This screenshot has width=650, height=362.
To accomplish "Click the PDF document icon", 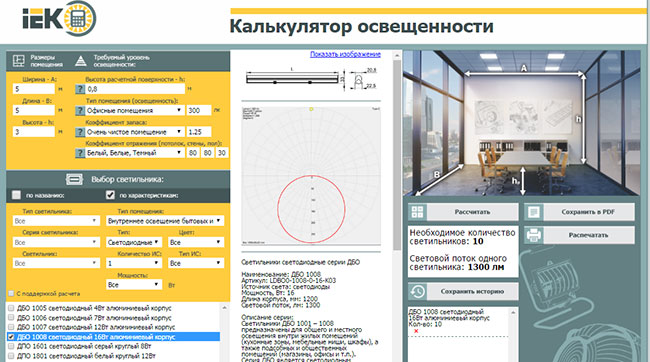I will coord(534,212).
